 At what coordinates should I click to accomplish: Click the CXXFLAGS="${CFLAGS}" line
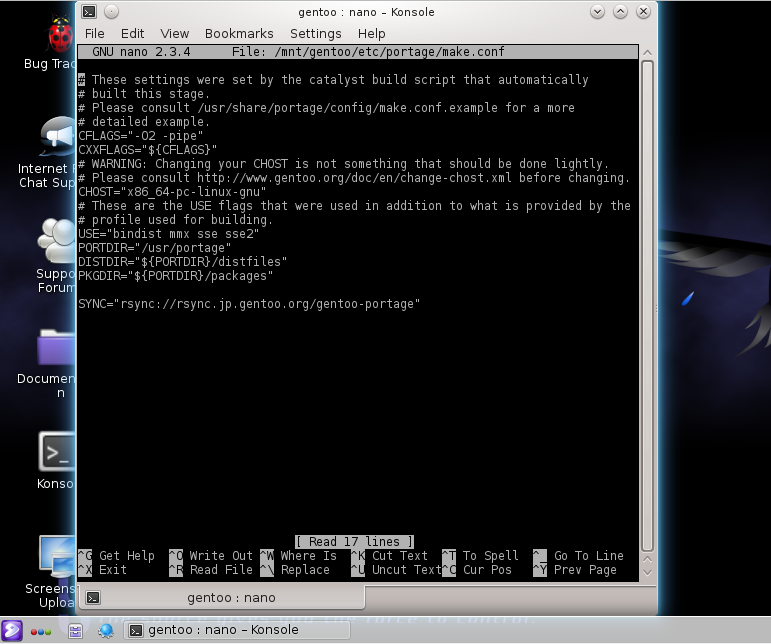[148, 149]
